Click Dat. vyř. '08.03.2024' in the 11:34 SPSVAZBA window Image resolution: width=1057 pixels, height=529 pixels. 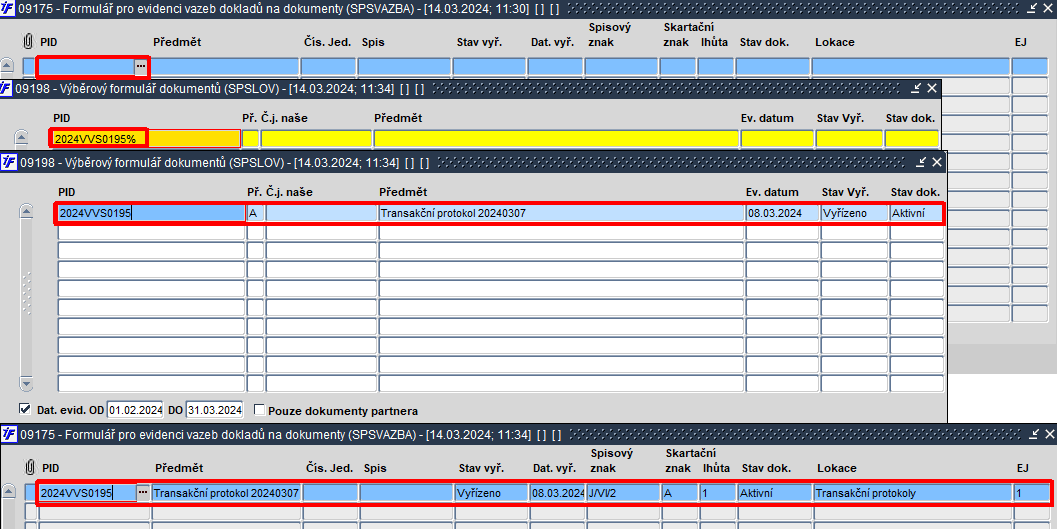pos(557,493)
